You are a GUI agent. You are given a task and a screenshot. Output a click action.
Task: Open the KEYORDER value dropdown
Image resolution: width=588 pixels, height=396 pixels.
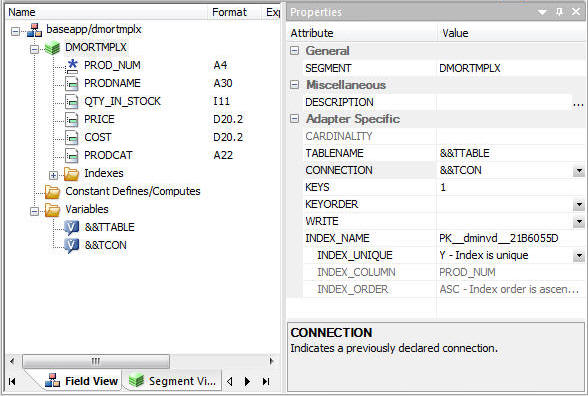coord(579,205)
